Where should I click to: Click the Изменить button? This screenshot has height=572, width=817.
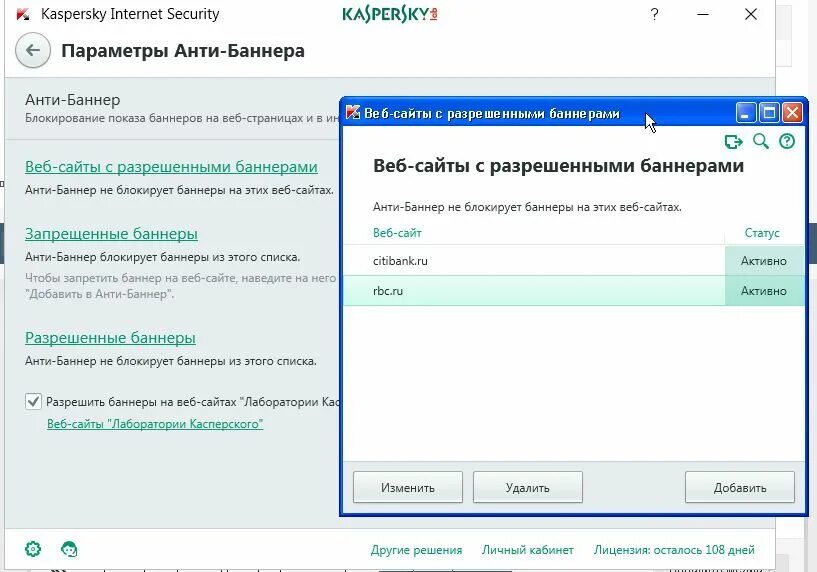point(408,488)
